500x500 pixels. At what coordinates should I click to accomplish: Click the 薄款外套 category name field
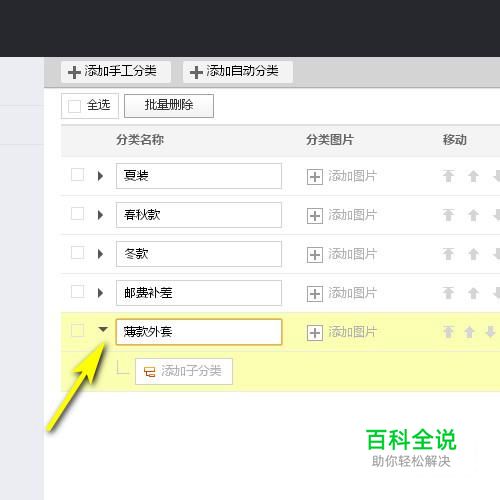[x=199, y=332]
